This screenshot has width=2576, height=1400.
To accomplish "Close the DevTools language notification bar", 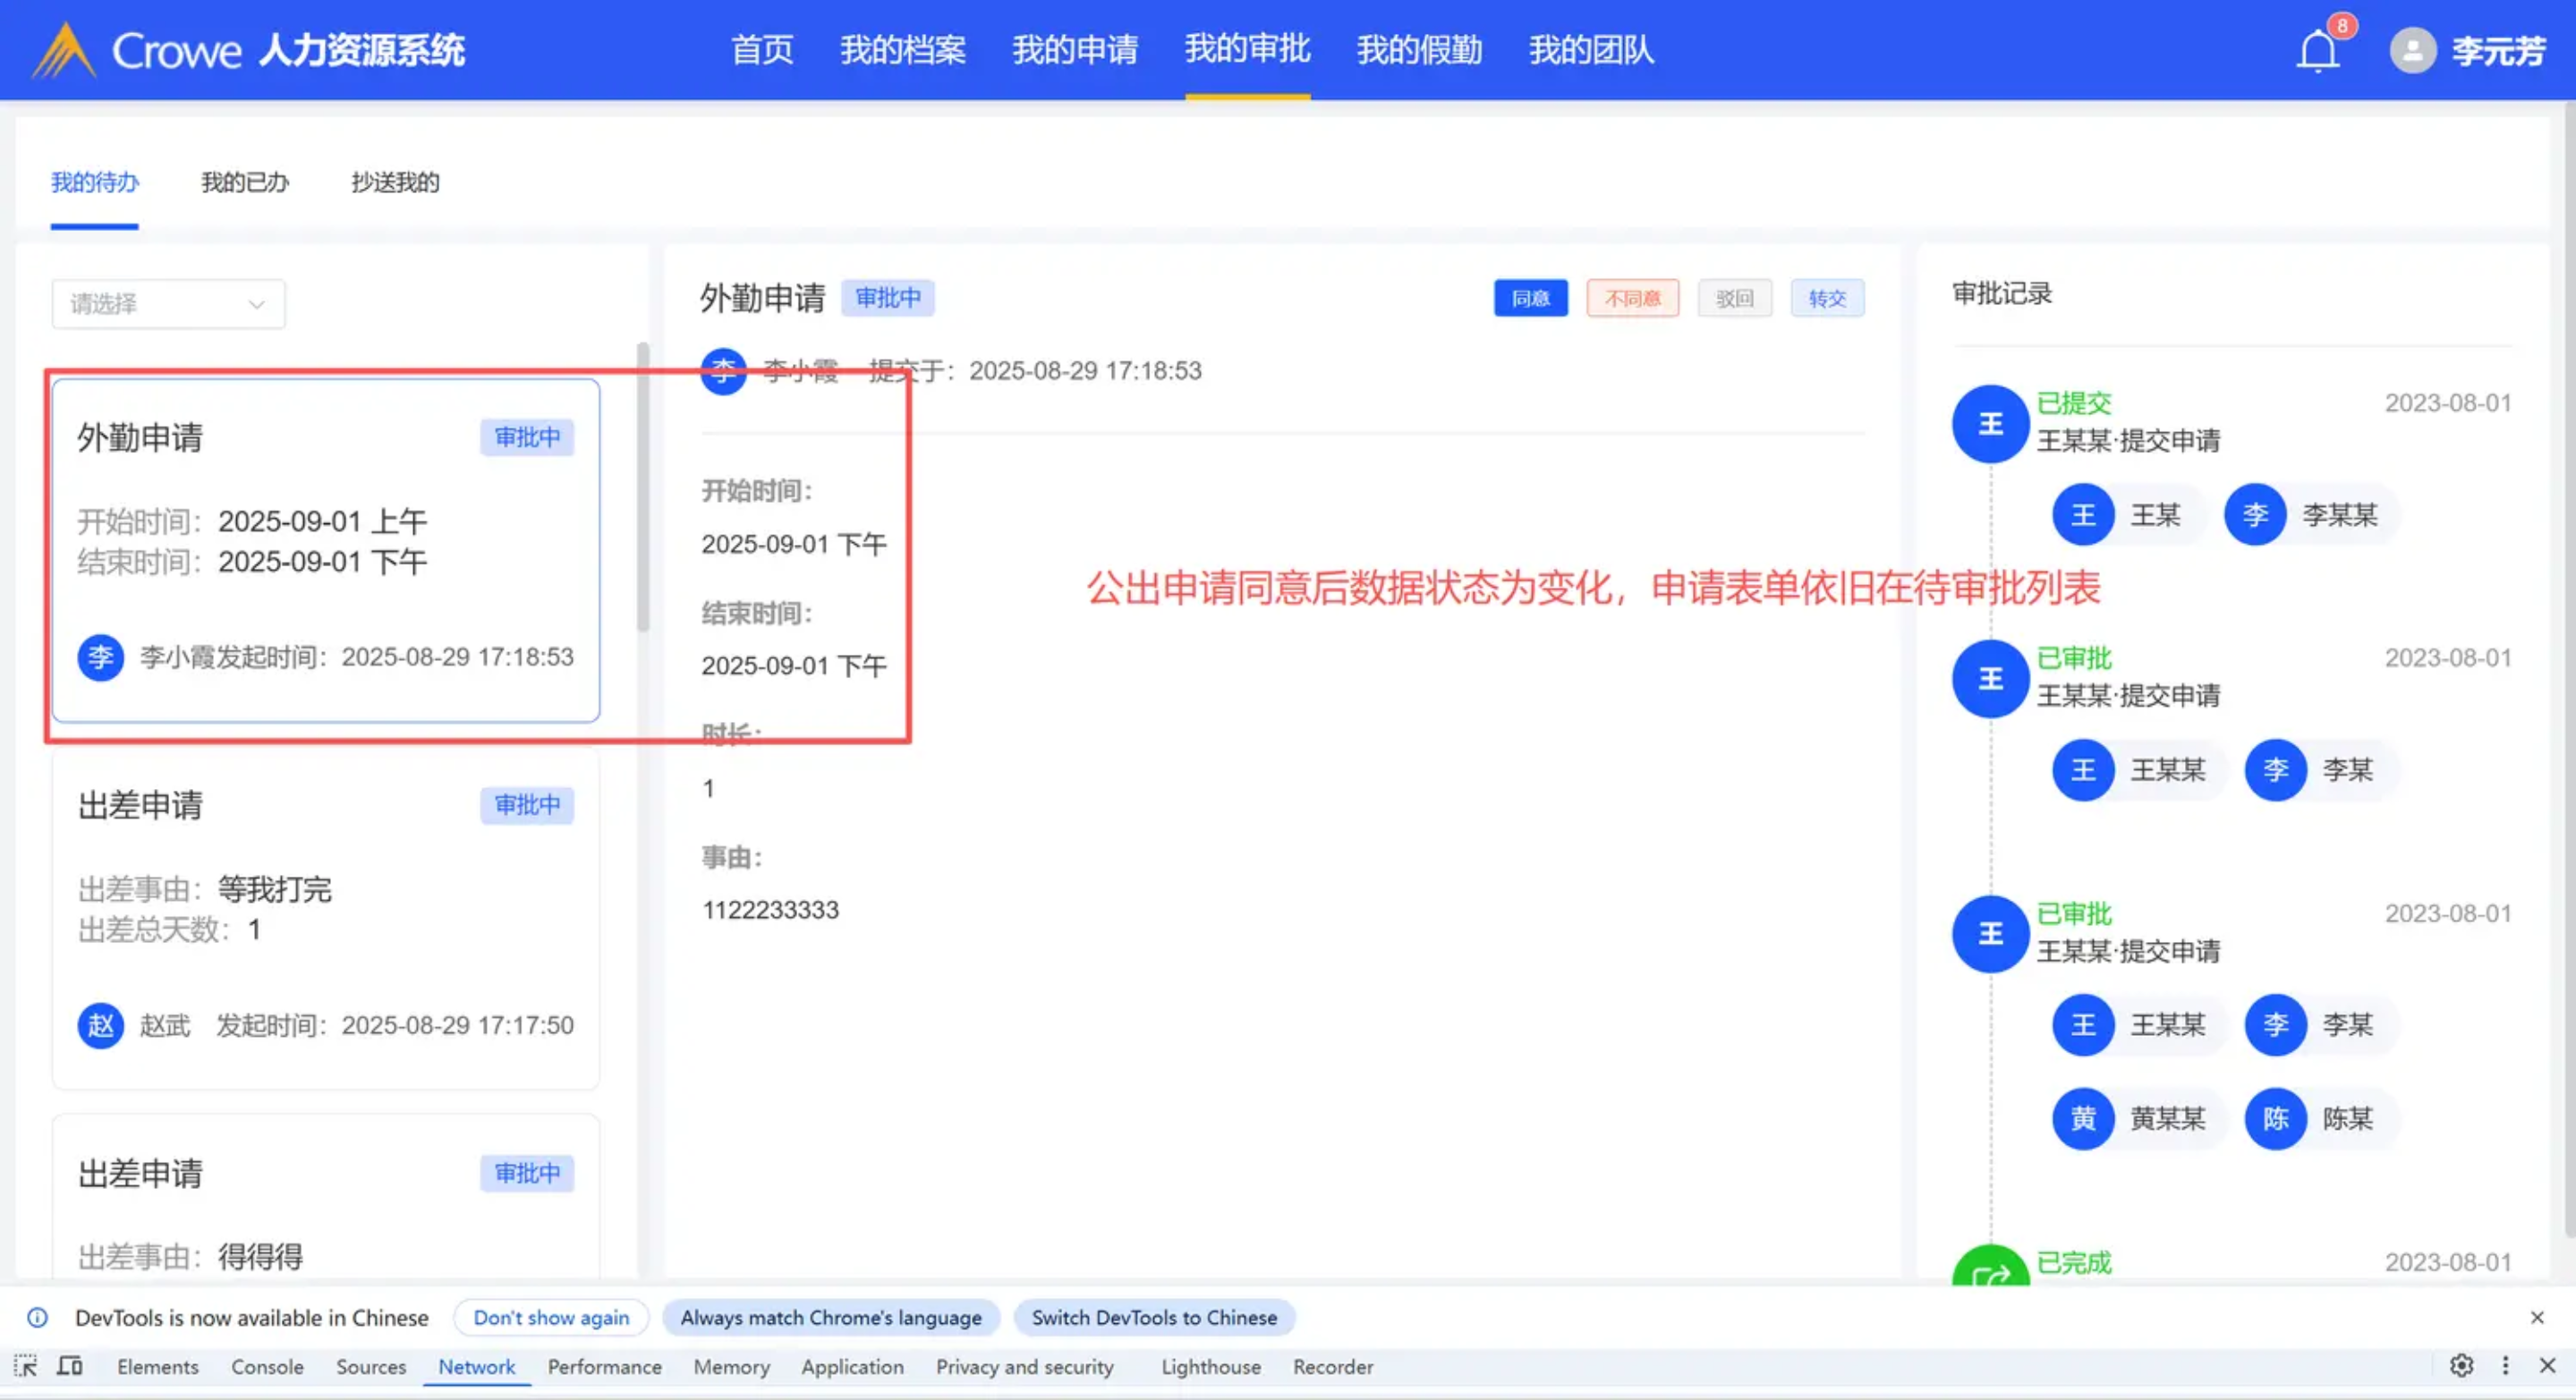I will [2537, 1318].
